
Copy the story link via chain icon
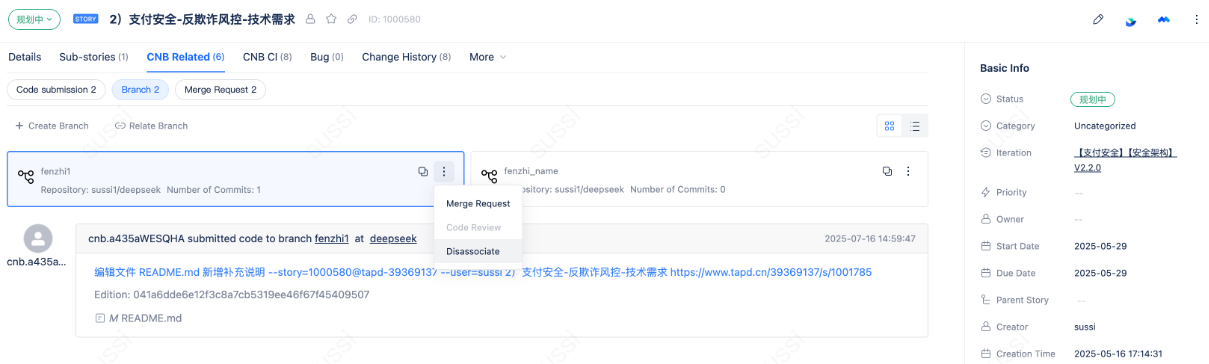(x=352, y=19)
